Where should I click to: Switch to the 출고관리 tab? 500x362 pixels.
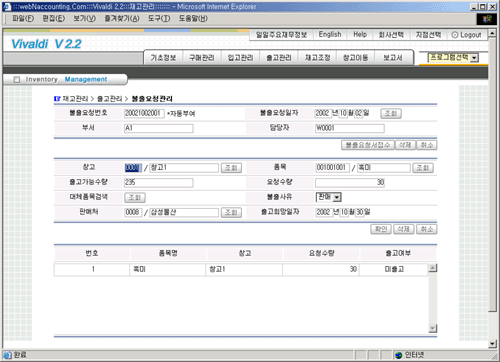click(279, 58)
